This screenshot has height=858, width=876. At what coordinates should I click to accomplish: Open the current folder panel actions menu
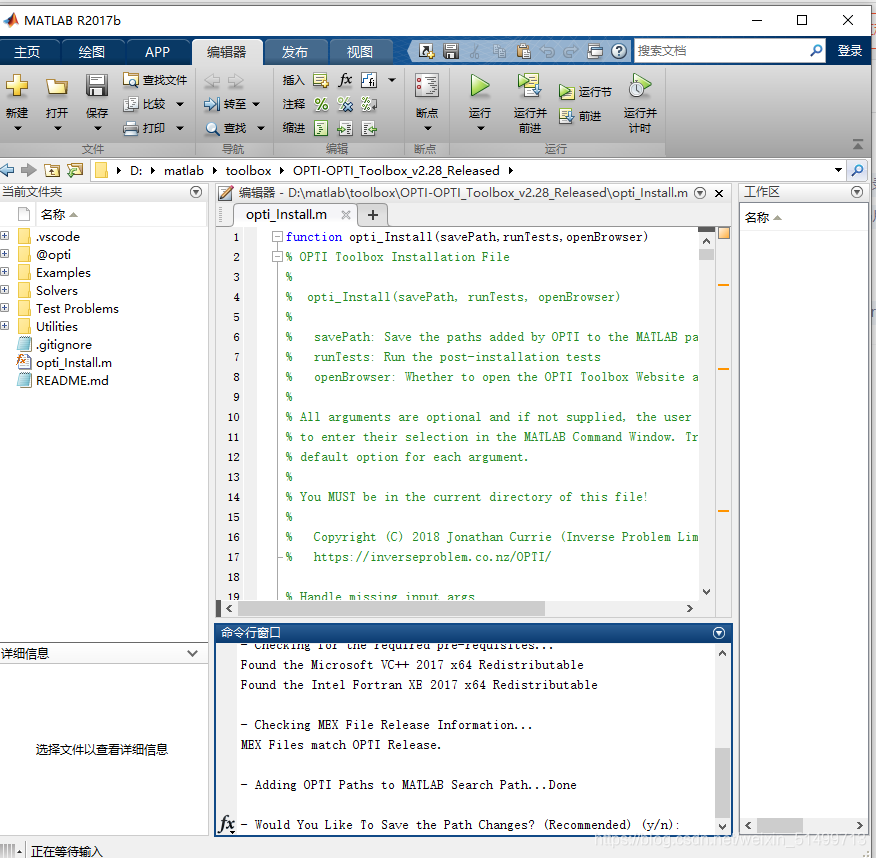pos(196,192)
